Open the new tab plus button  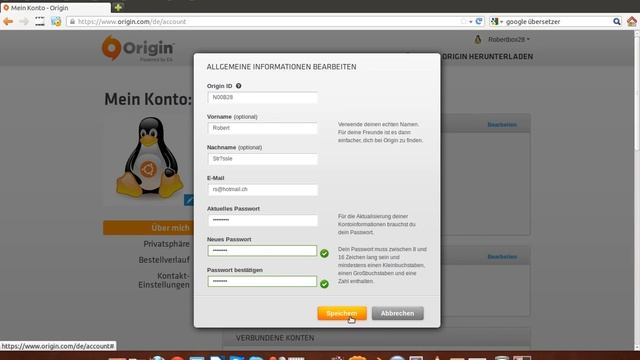[x=118, y=7]
